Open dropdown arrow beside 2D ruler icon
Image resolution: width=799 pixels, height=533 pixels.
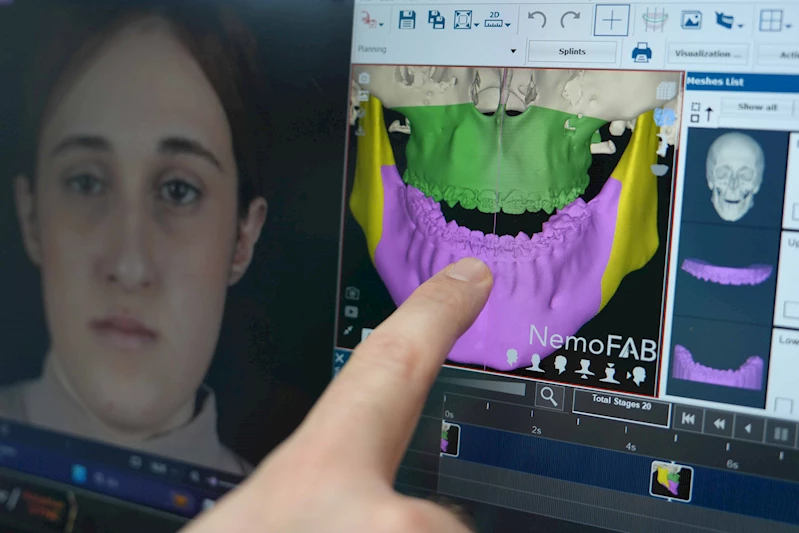[508, 24]
